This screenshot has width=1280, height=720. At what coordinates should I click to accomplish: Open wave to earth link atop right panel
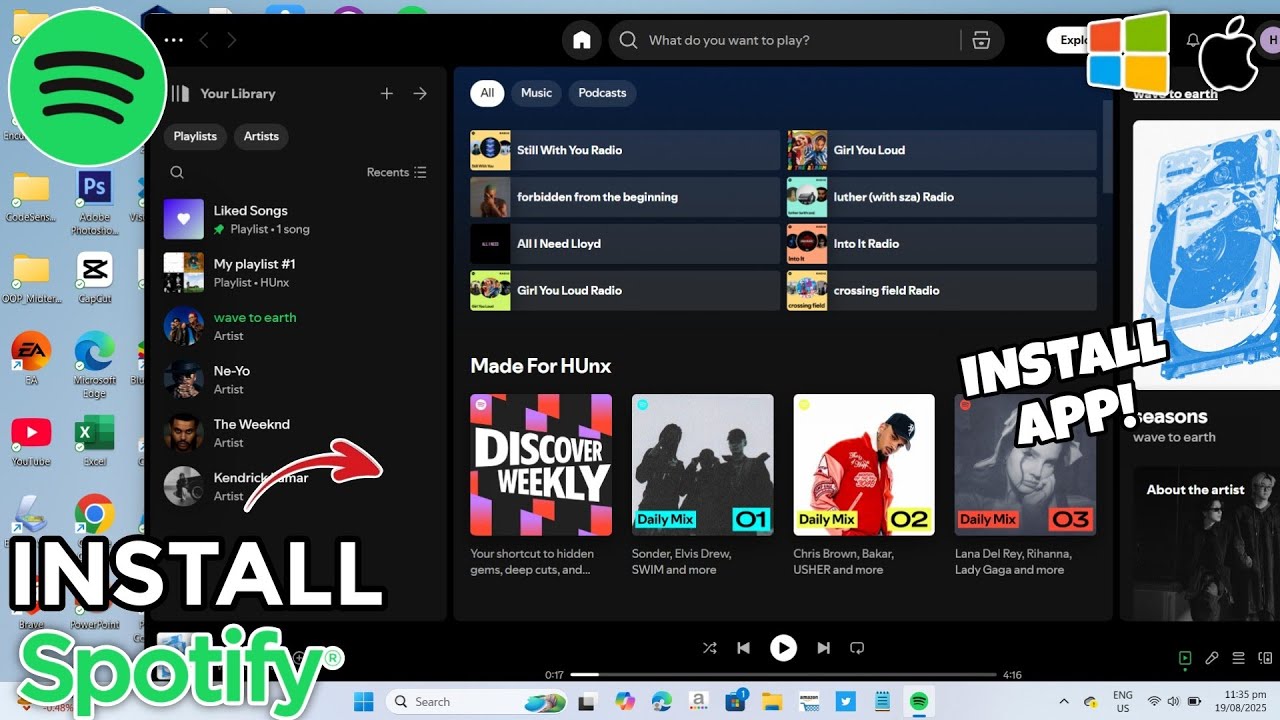coord(1175,94)
